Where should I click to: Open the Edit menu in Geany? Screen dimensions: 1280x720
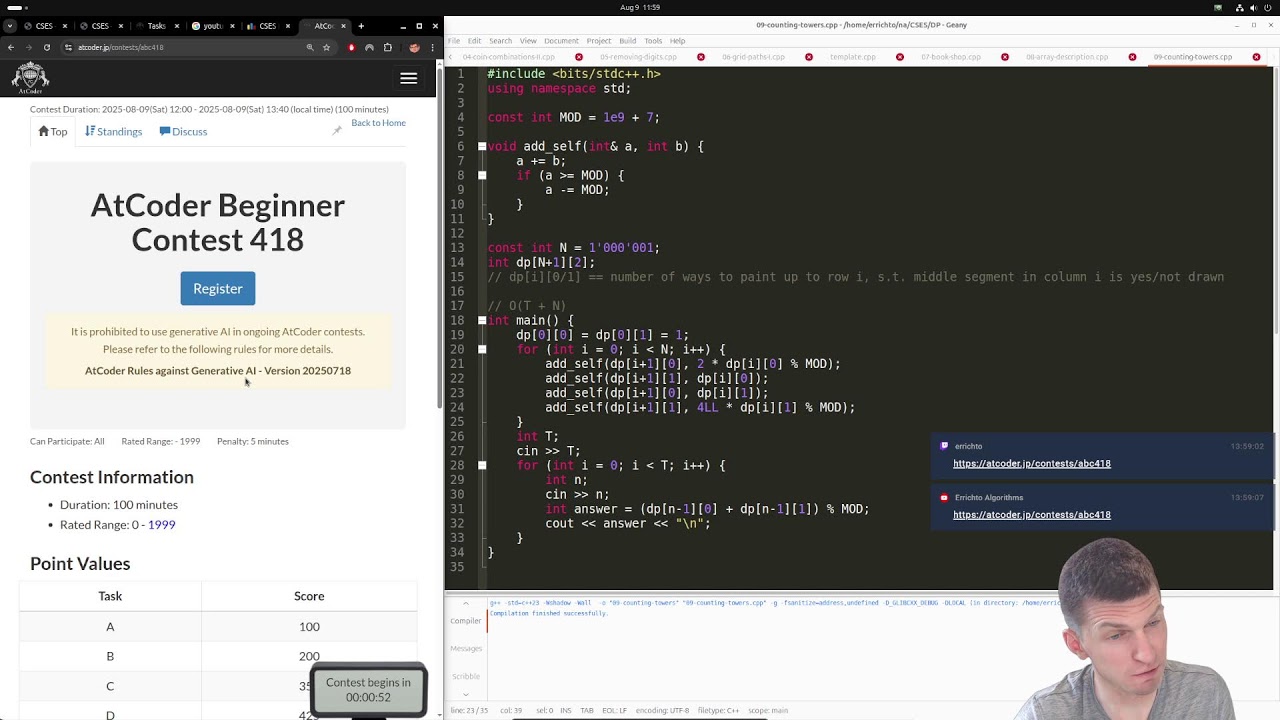click(474, 41)
